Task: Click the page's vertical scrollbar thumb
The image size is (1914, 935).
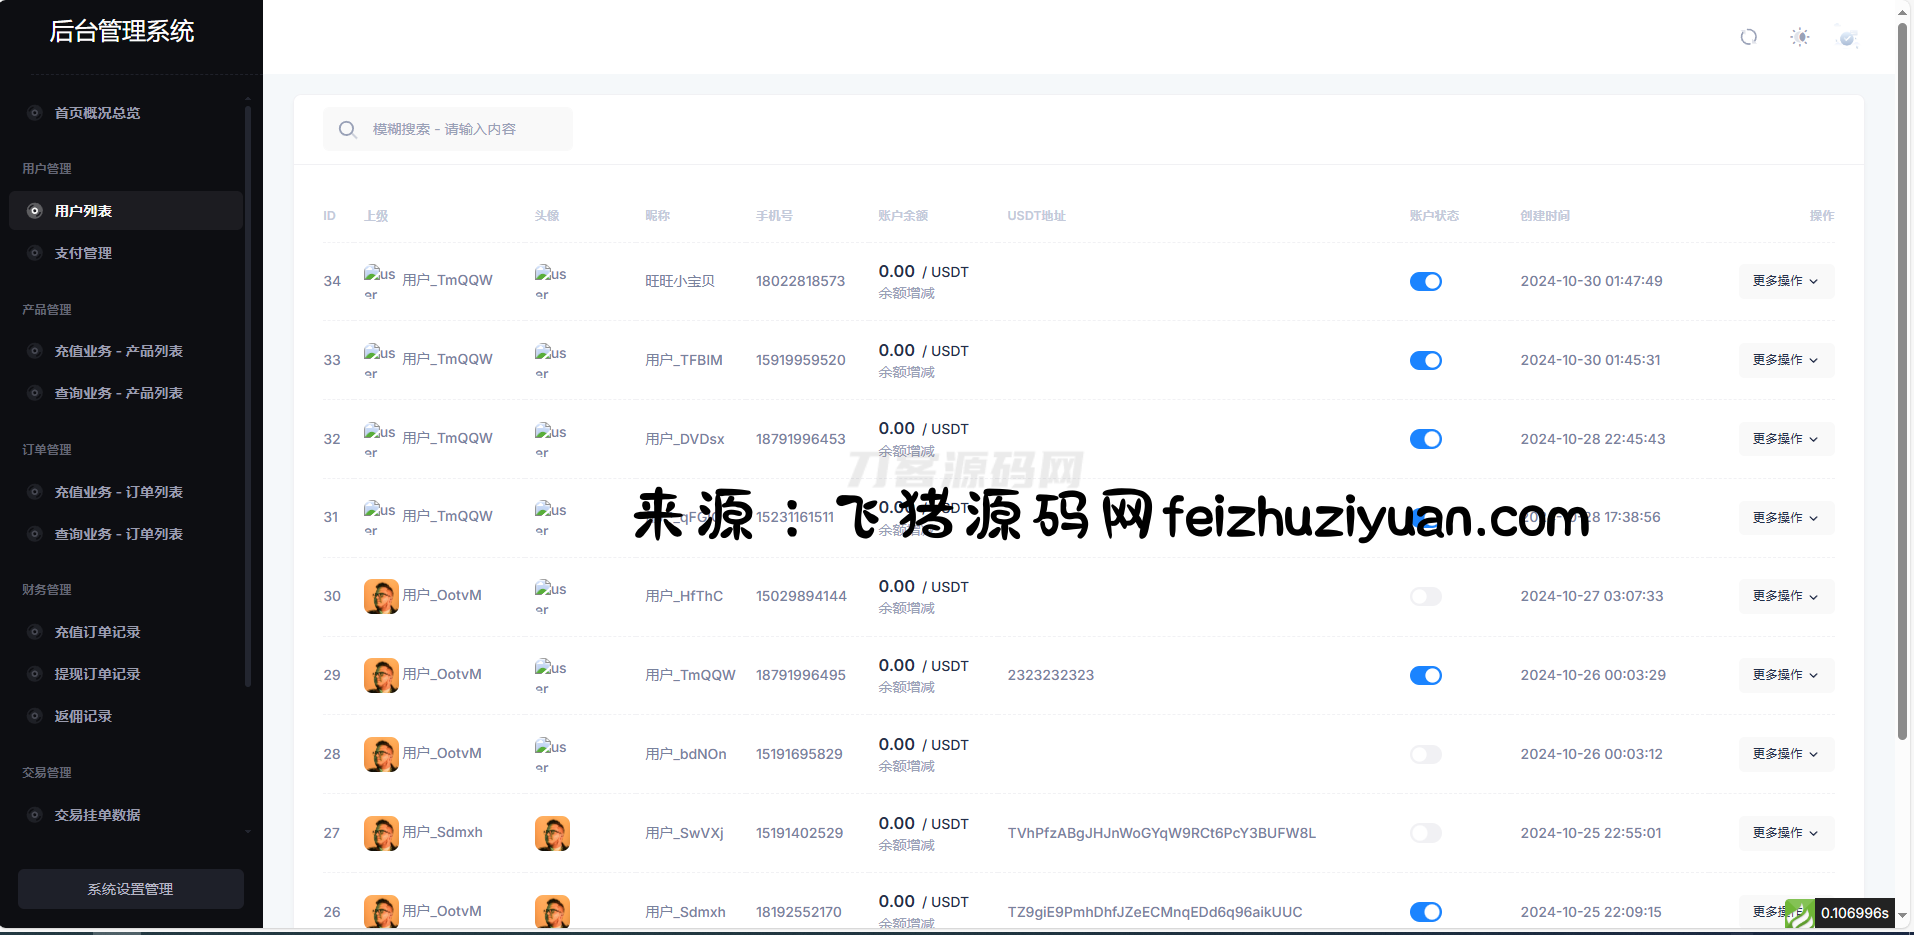Action: [1902, 380]
